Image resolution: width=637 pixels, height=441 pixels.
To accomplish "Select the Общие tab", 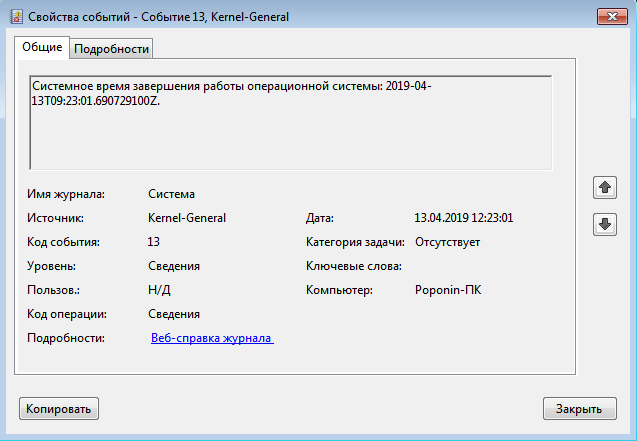I will coord(42,47).
